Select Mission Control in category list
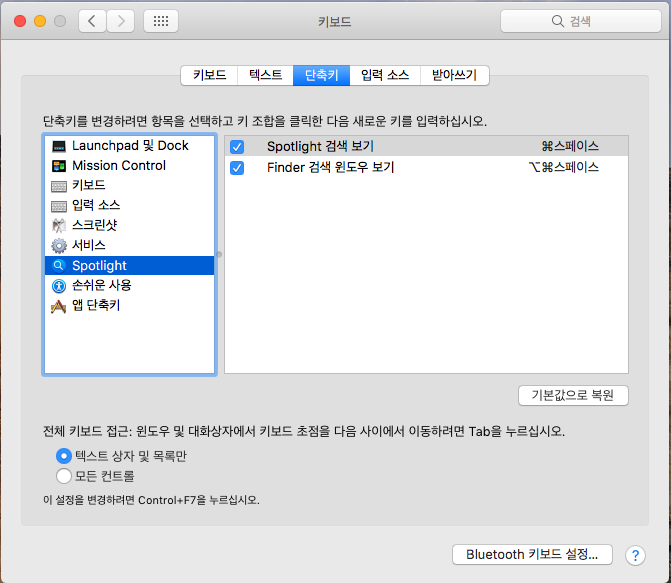Viewport: 671px width, 583px height. (129, 166)
